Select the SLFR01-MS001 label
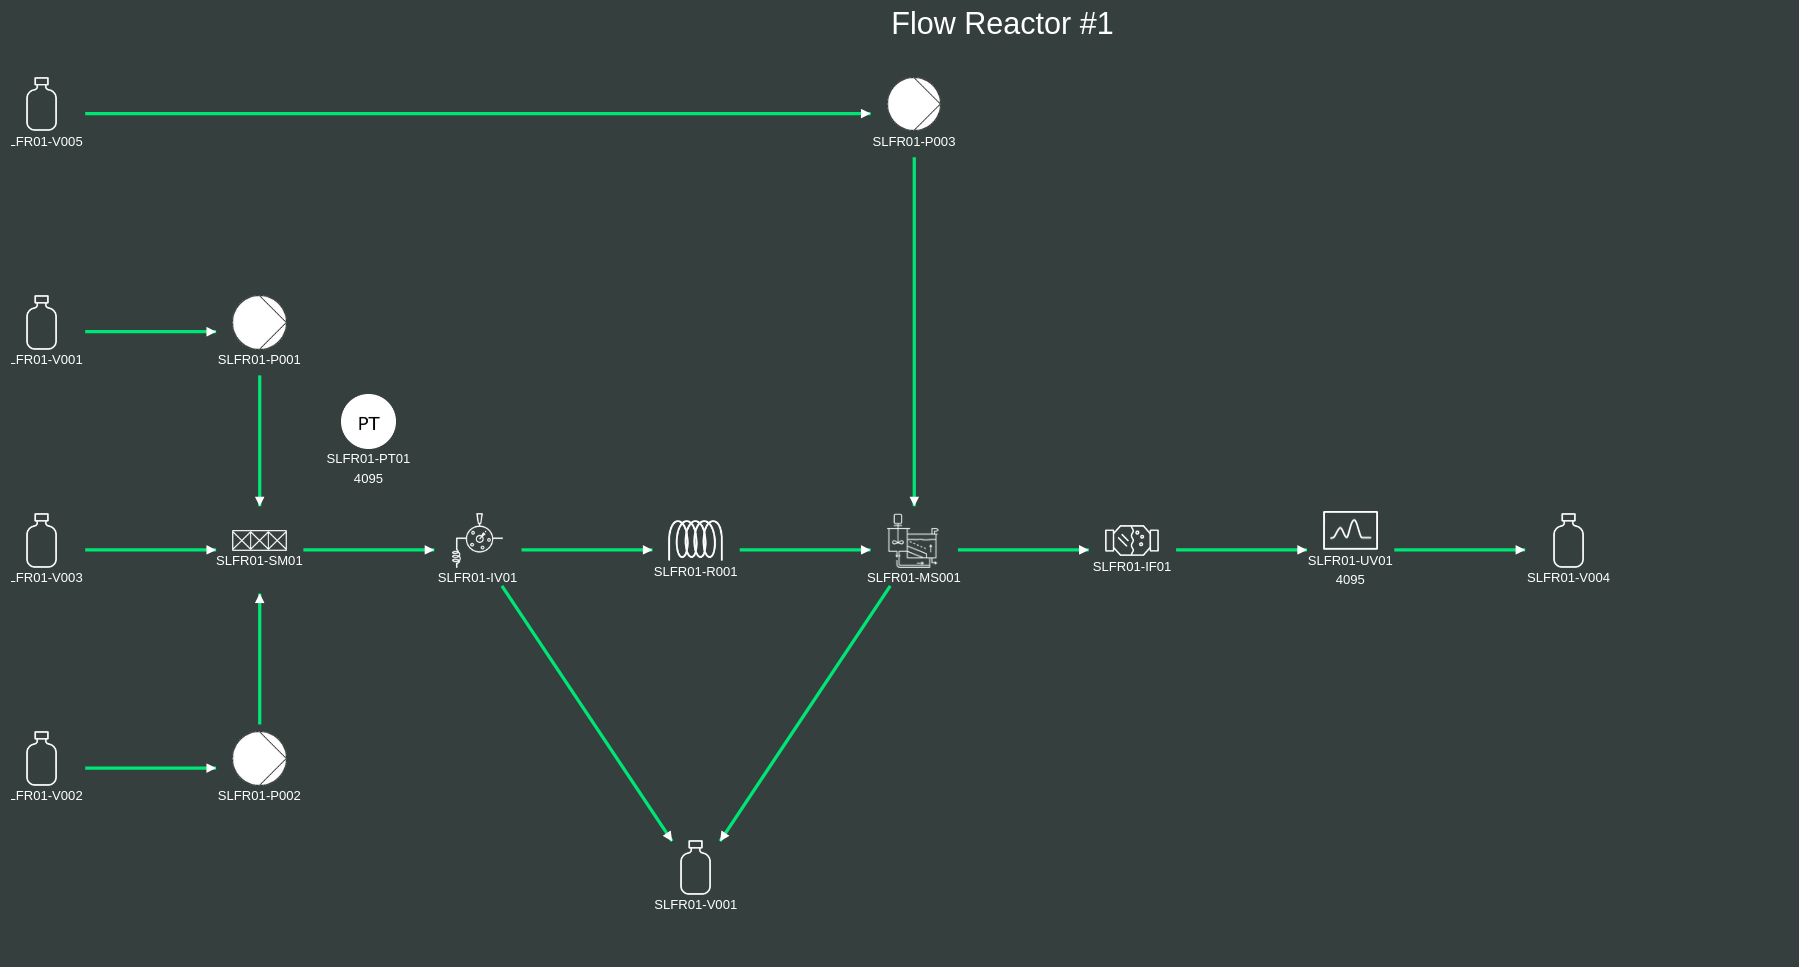Viewport: 1799px width, 967px height. click(x=913, y=578)
